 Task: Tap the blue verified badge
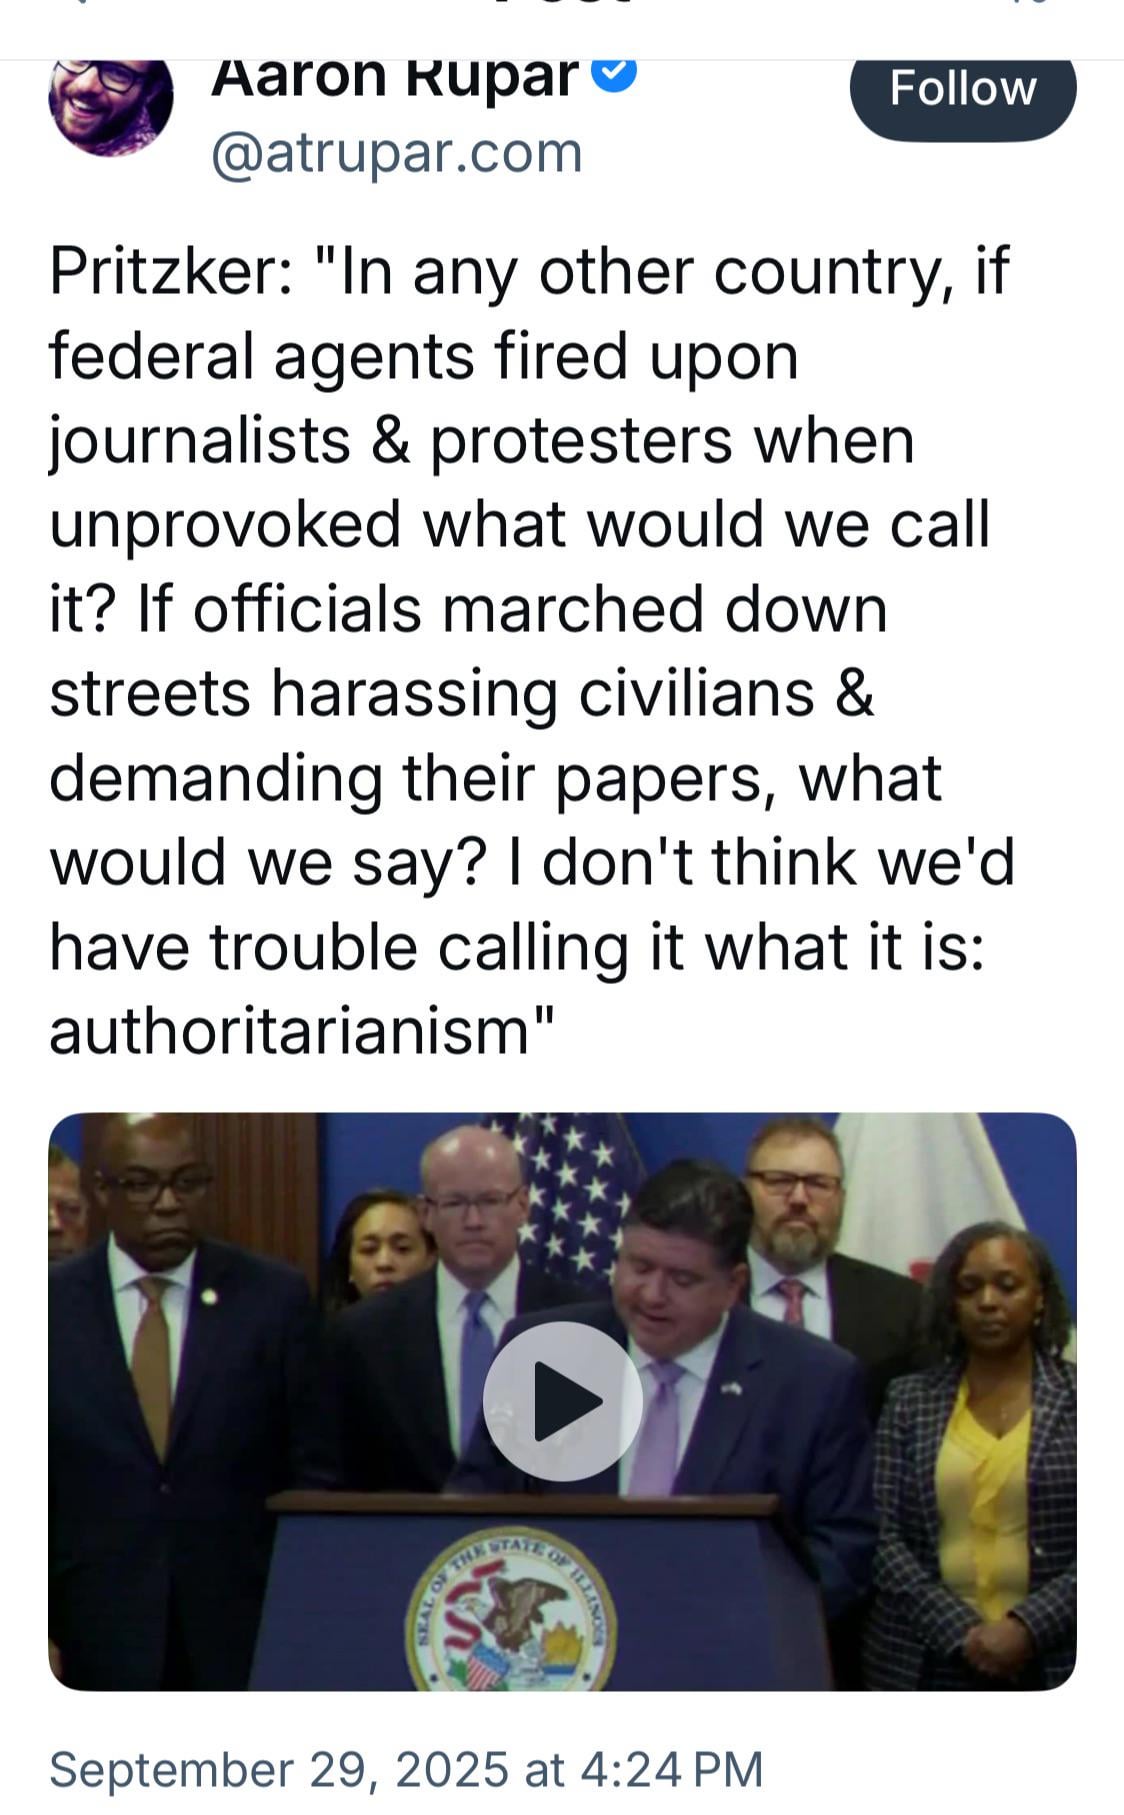pos(614,73)
